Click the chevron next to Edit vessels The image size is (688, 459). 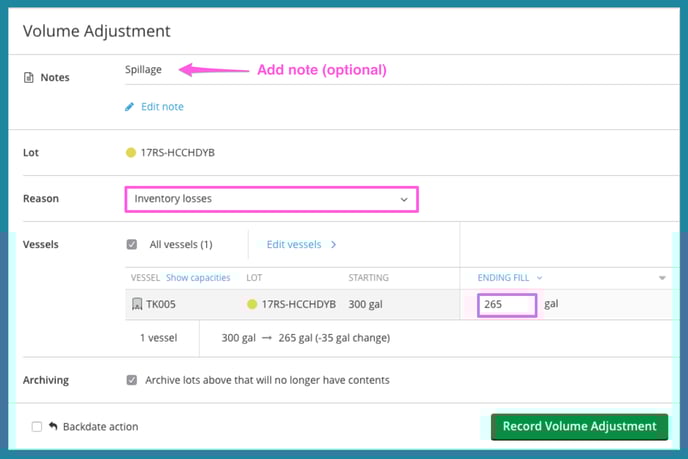(333, 244)
